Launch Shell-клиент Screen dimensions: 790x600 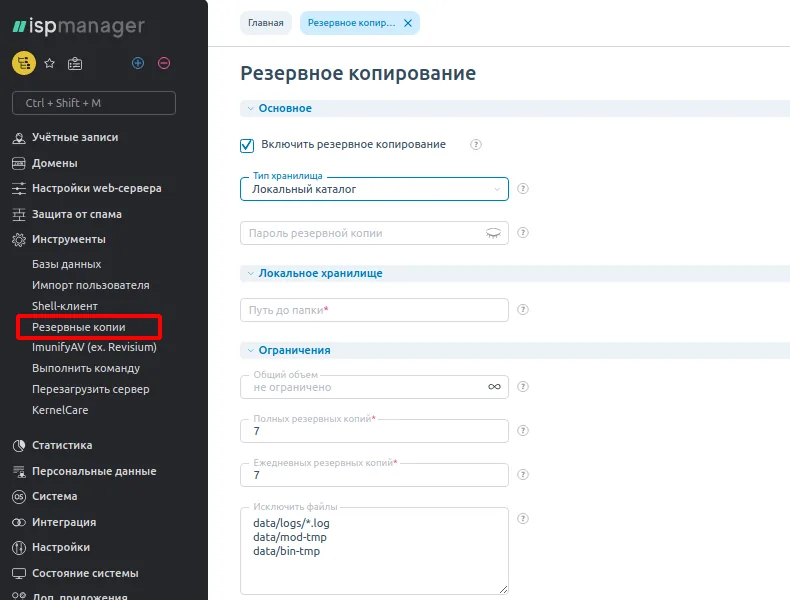(x=65, y=306)
